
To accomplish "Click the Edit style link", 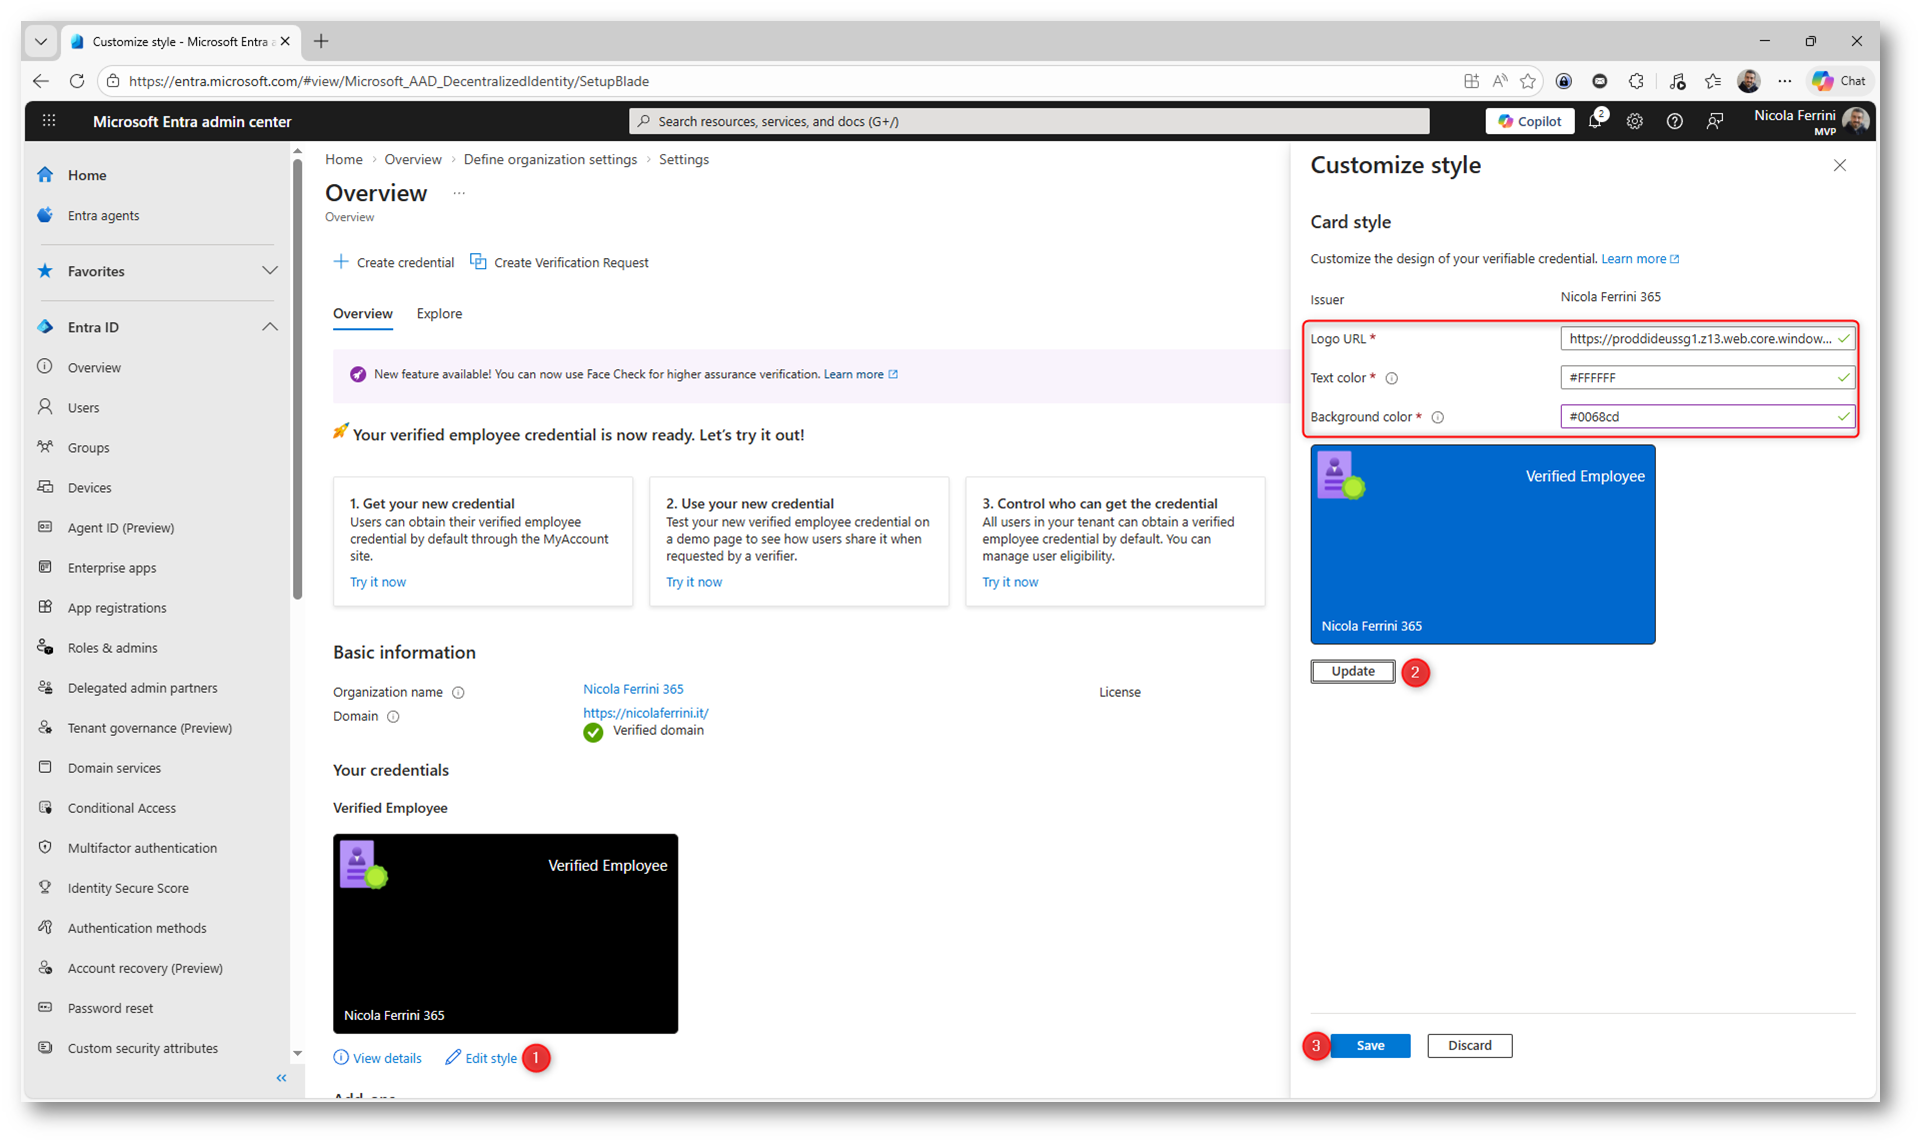I will (490, 1057).
